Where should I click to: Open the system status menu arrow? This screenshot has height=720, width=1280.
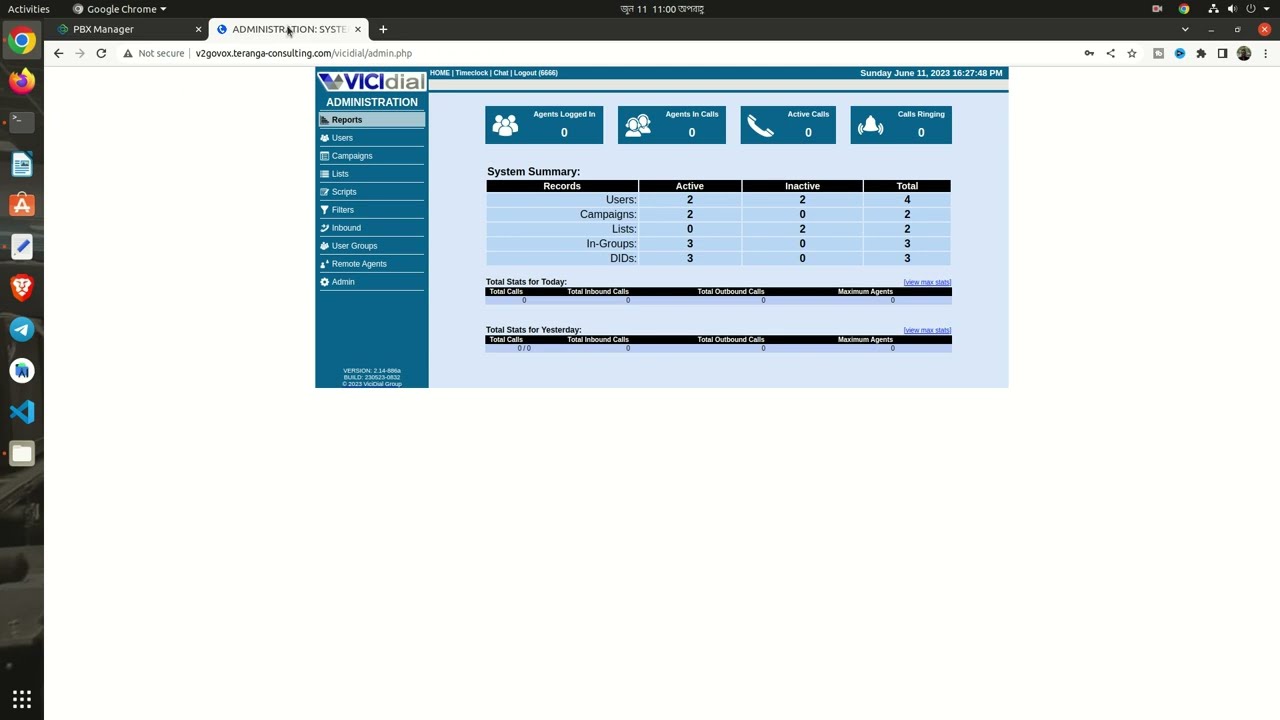point(1265,9)
